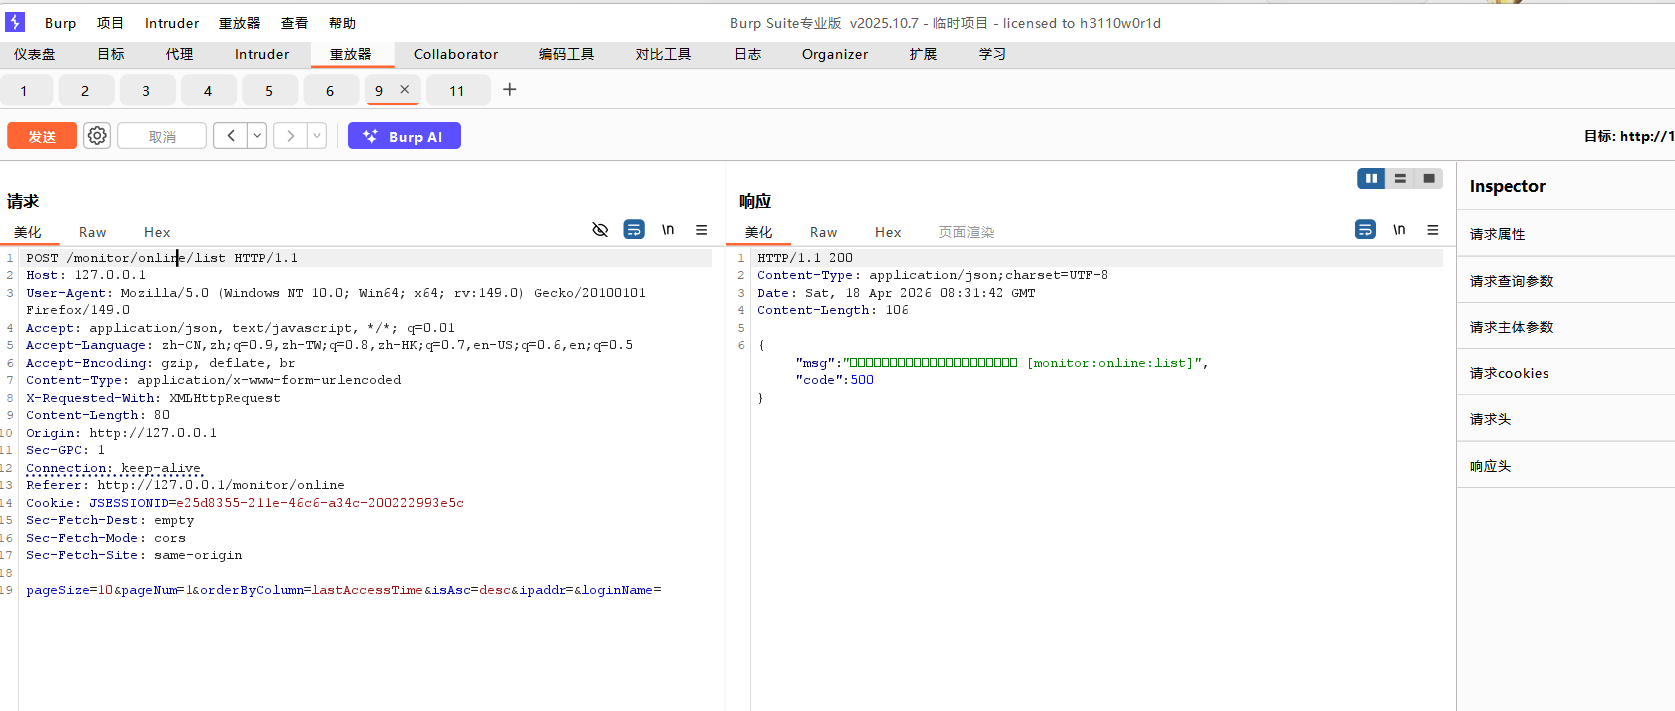Open the Burp menu
This screenshot has width=1675, height=711.
pos(60,23)
